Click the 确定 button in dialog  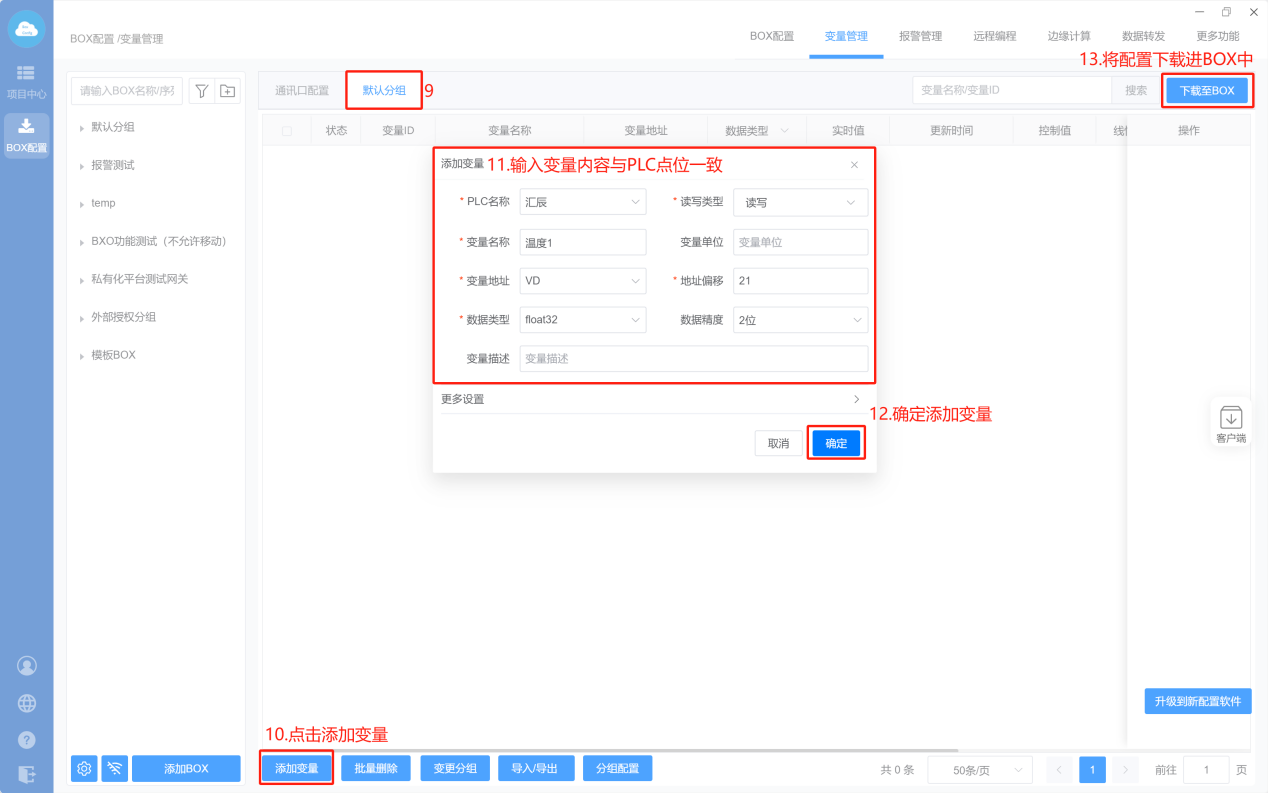[836, 443]
